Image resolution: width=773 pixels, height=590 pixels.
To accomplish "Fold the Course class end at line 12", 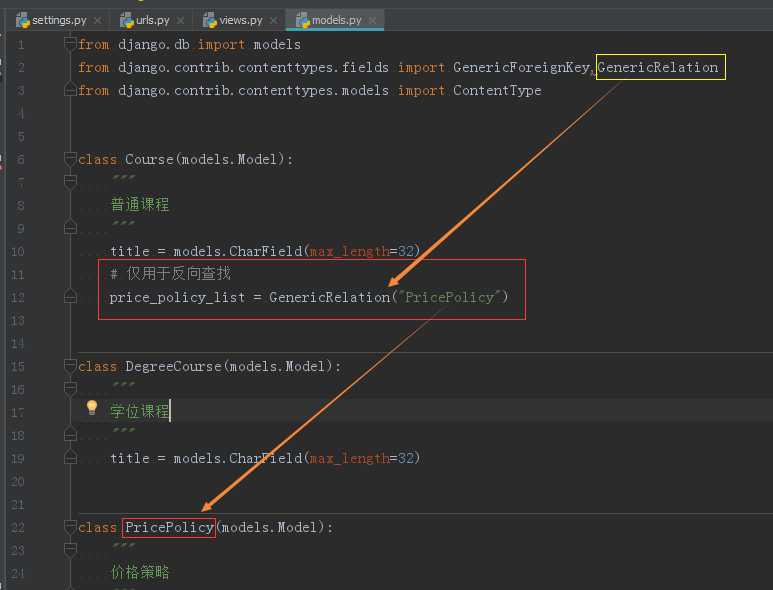I will [x=70, y=297].
